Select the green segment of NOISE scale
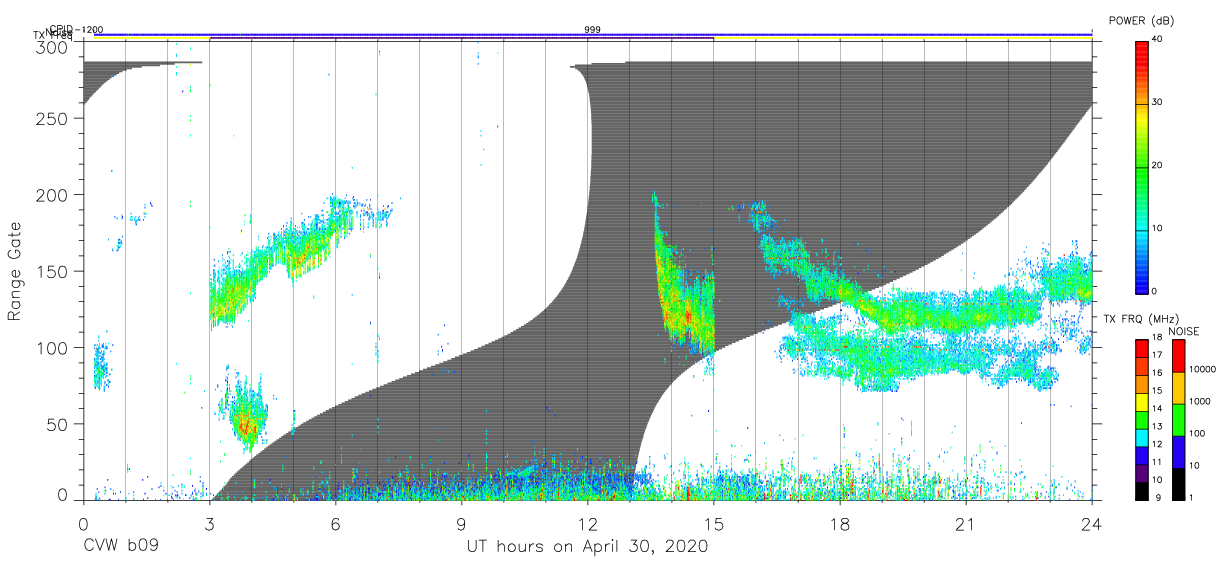This screenshot has height=567, width=1228. 1178,419
